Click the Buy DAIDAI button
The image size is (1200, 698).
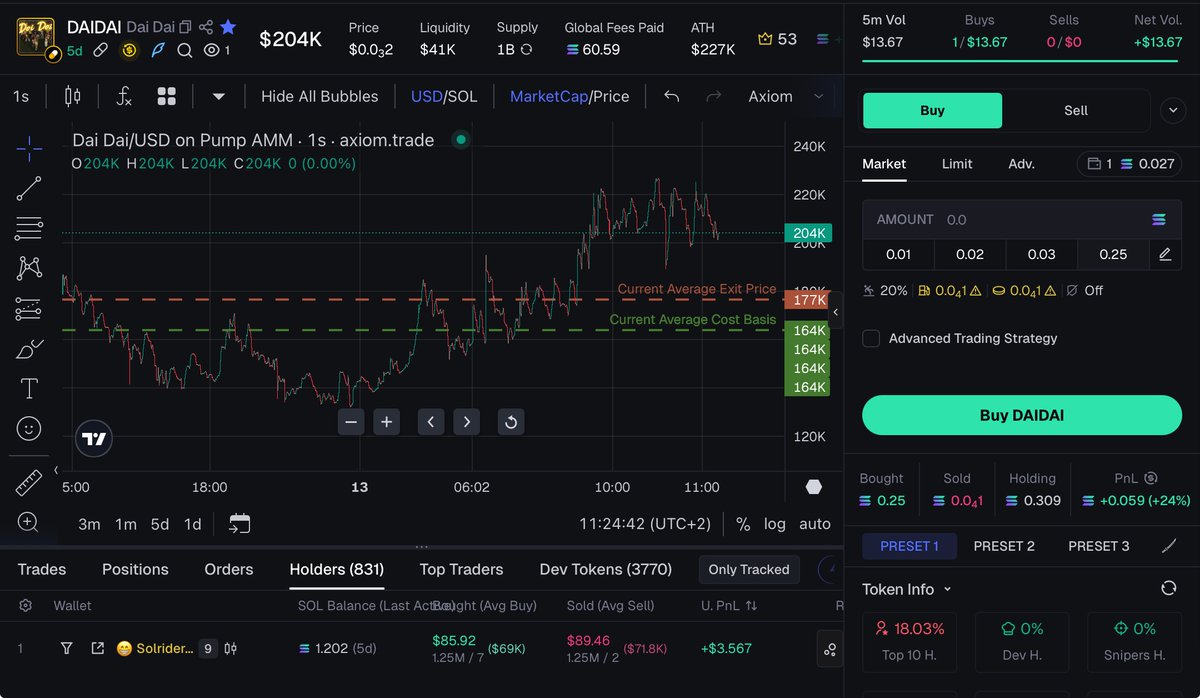[x=1022, y=415]
